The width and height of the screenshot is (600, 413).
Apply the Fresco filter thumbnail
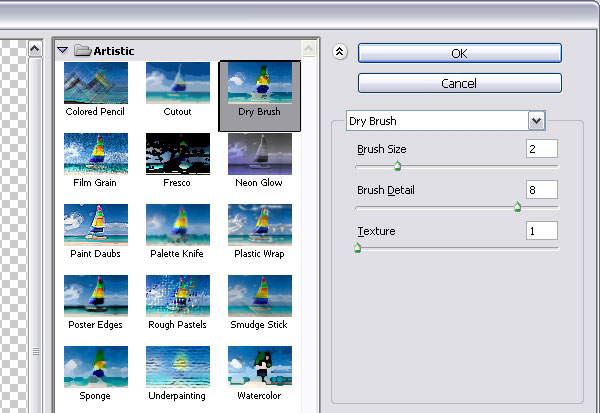point(177,154)
